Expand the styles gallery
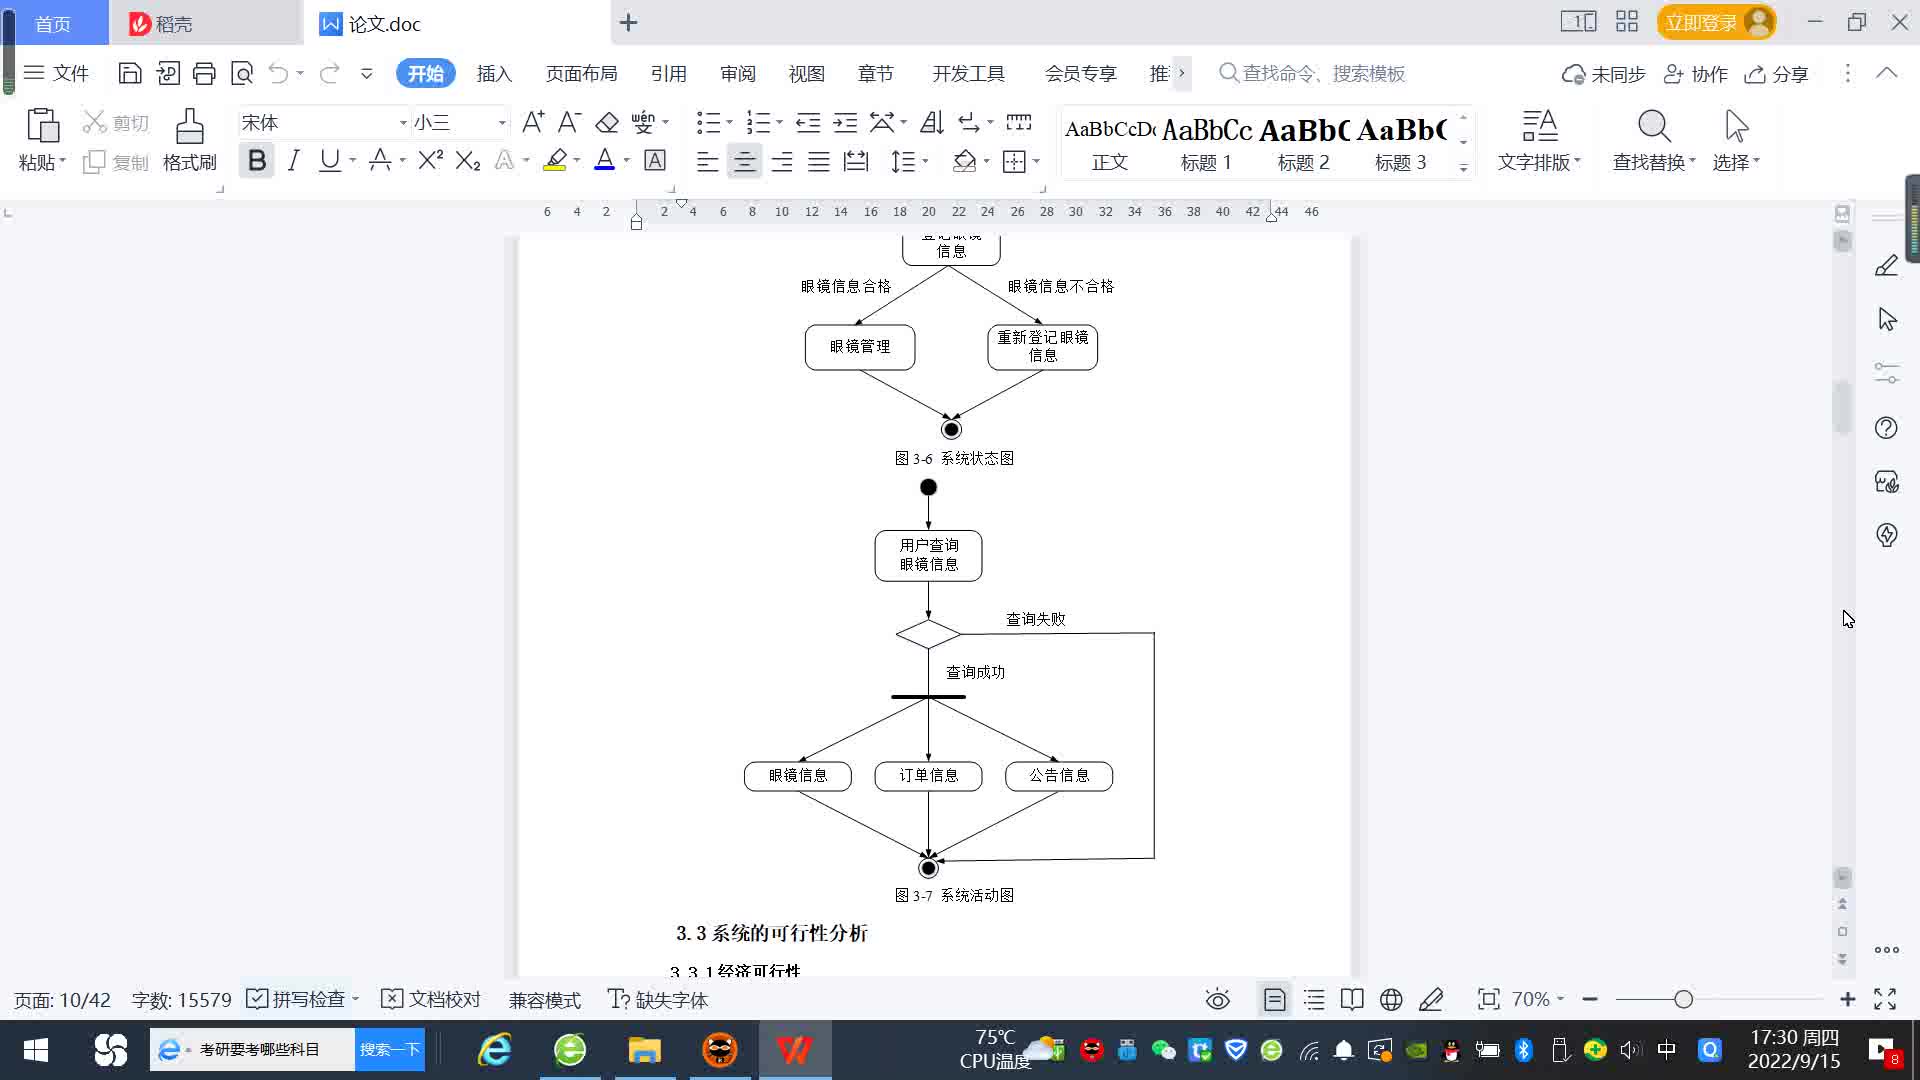 [1463, 167]
